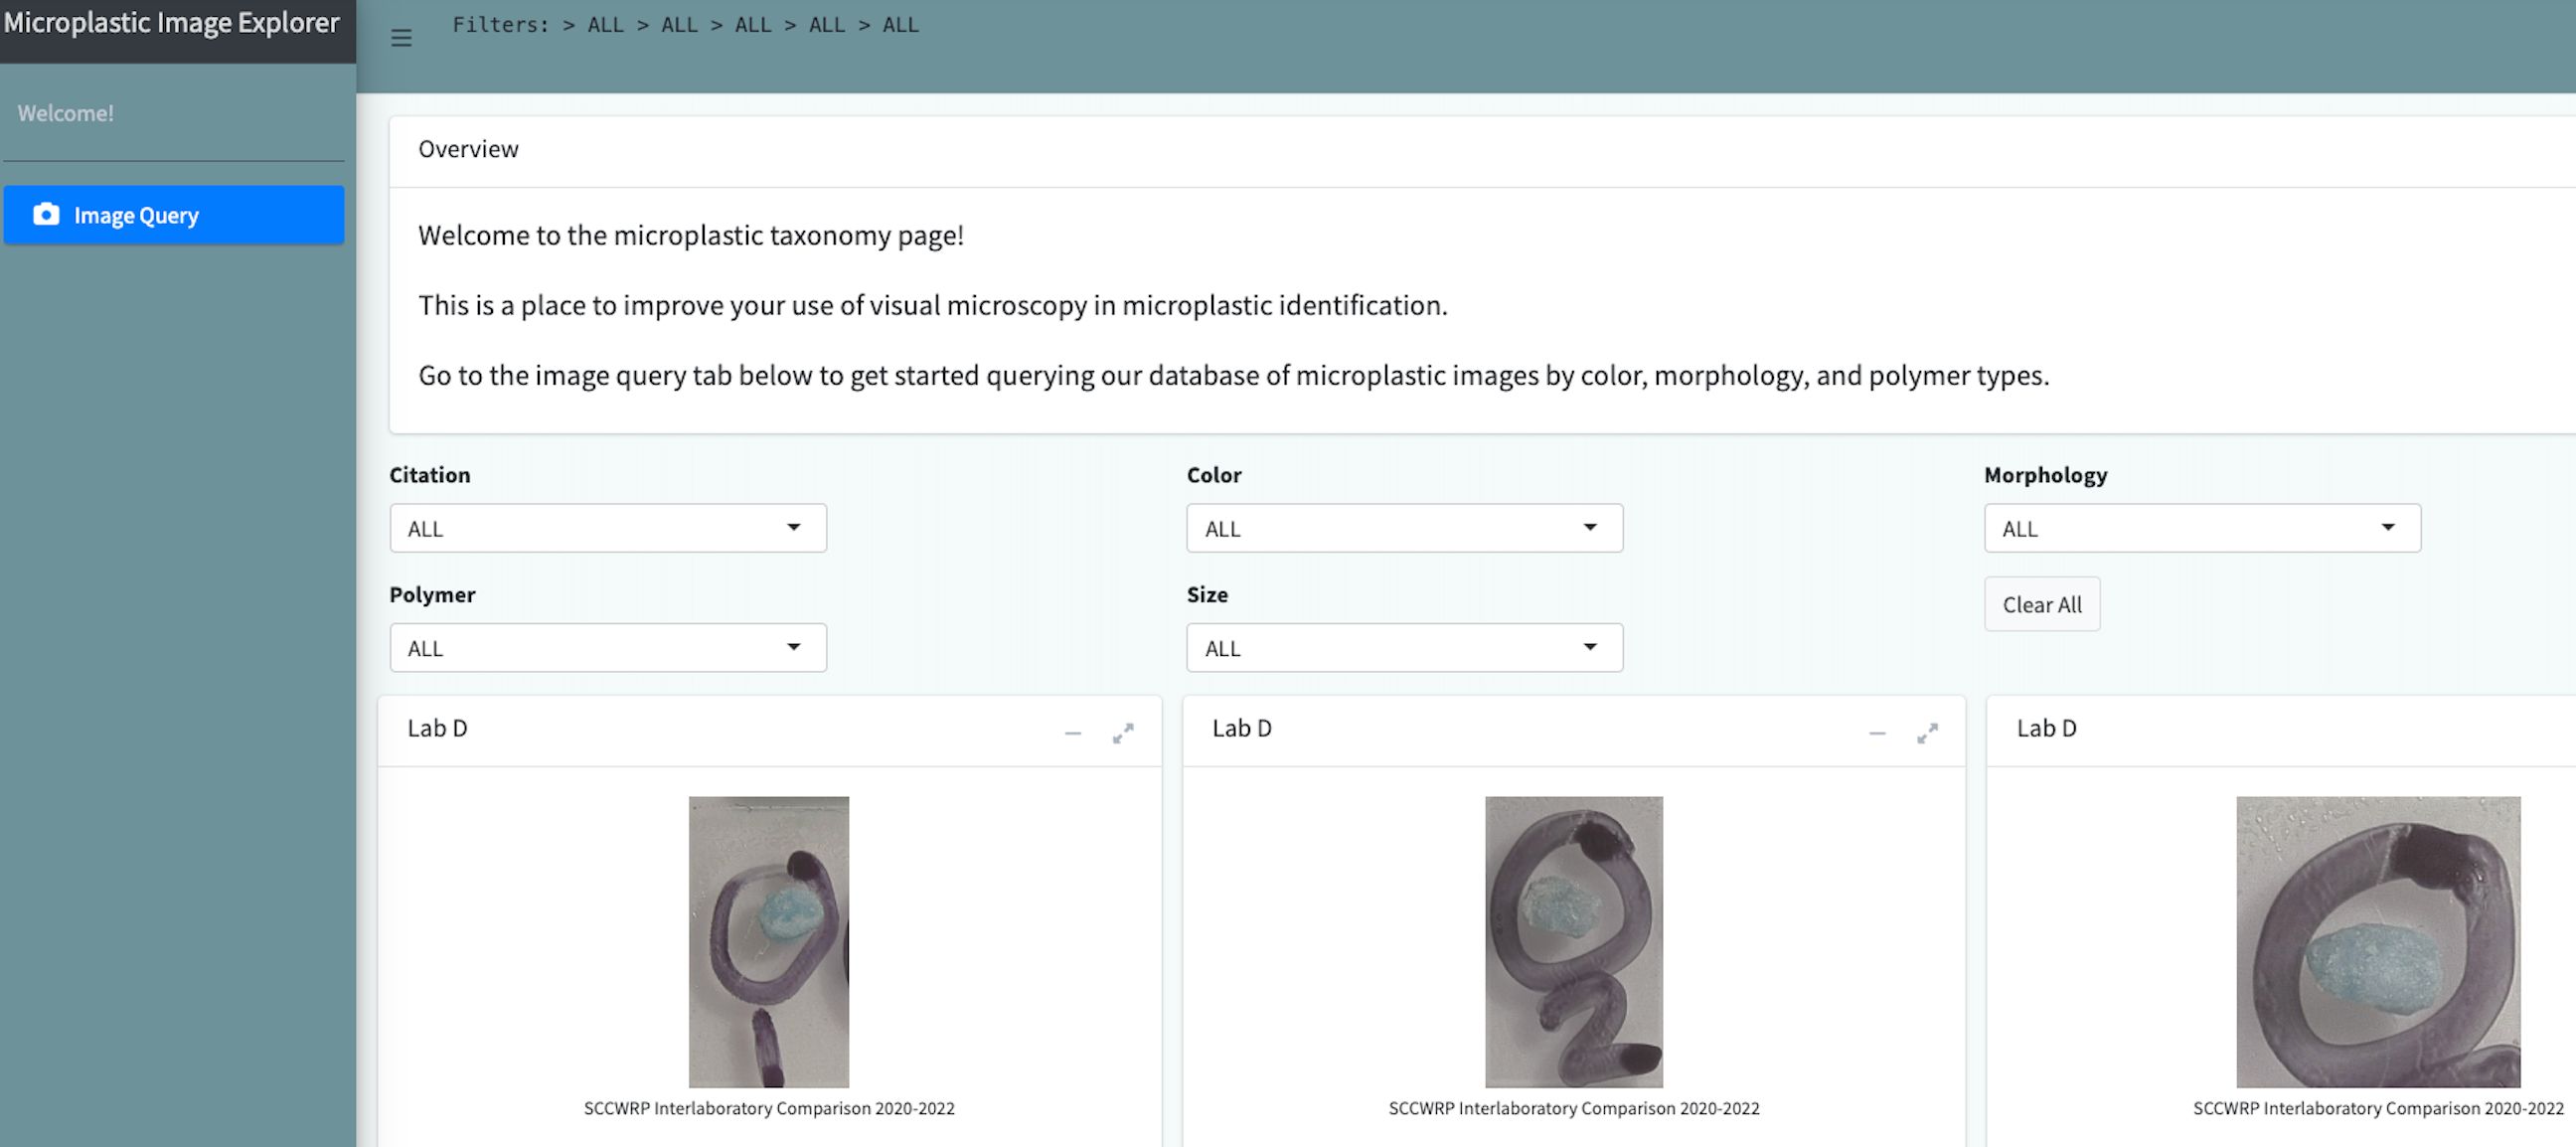This screenshot has height=1147, width=2576.
Task: Open the Citation dropdown
Action: [x=607, y=528]
